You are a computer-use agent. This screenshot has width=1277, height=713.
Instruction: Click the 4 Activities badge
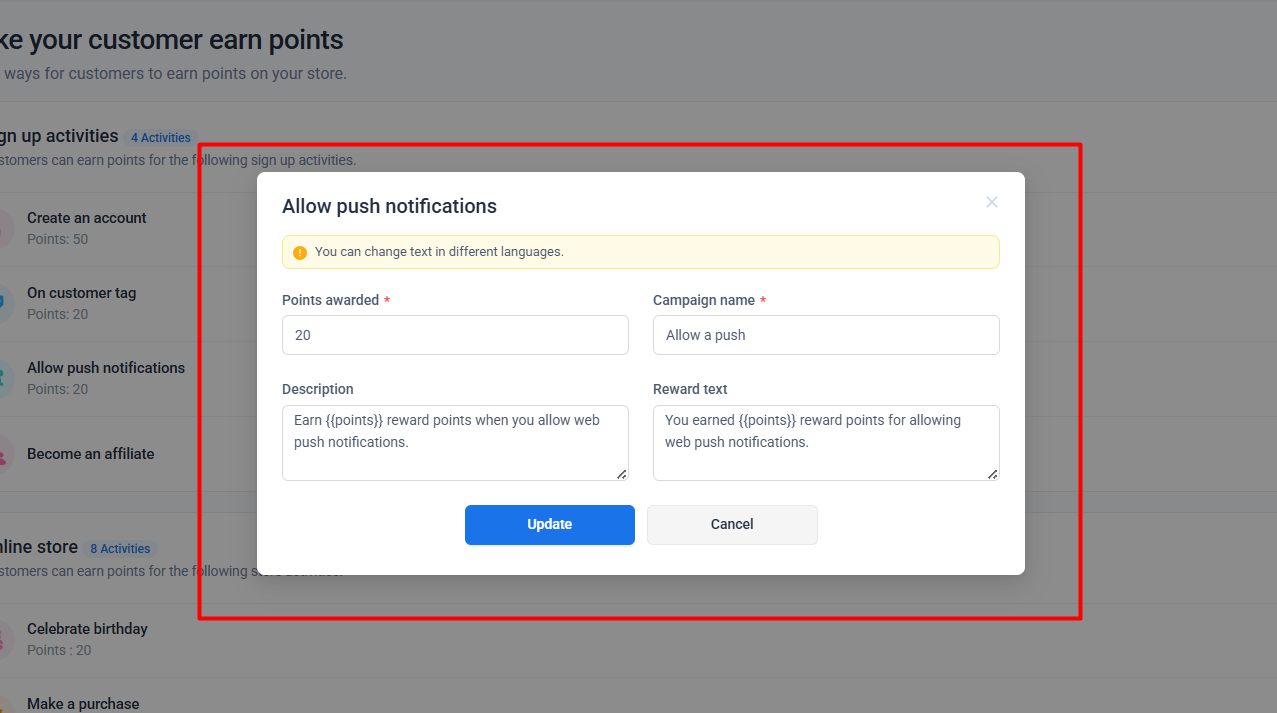pyautogui.click(x=160, y=138)
